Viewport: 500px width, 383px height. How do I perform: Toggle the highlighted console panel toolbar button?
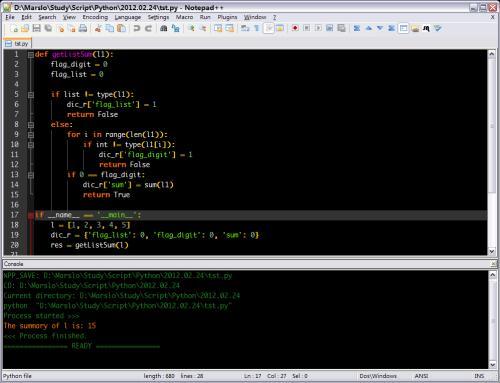coord(403,28)
